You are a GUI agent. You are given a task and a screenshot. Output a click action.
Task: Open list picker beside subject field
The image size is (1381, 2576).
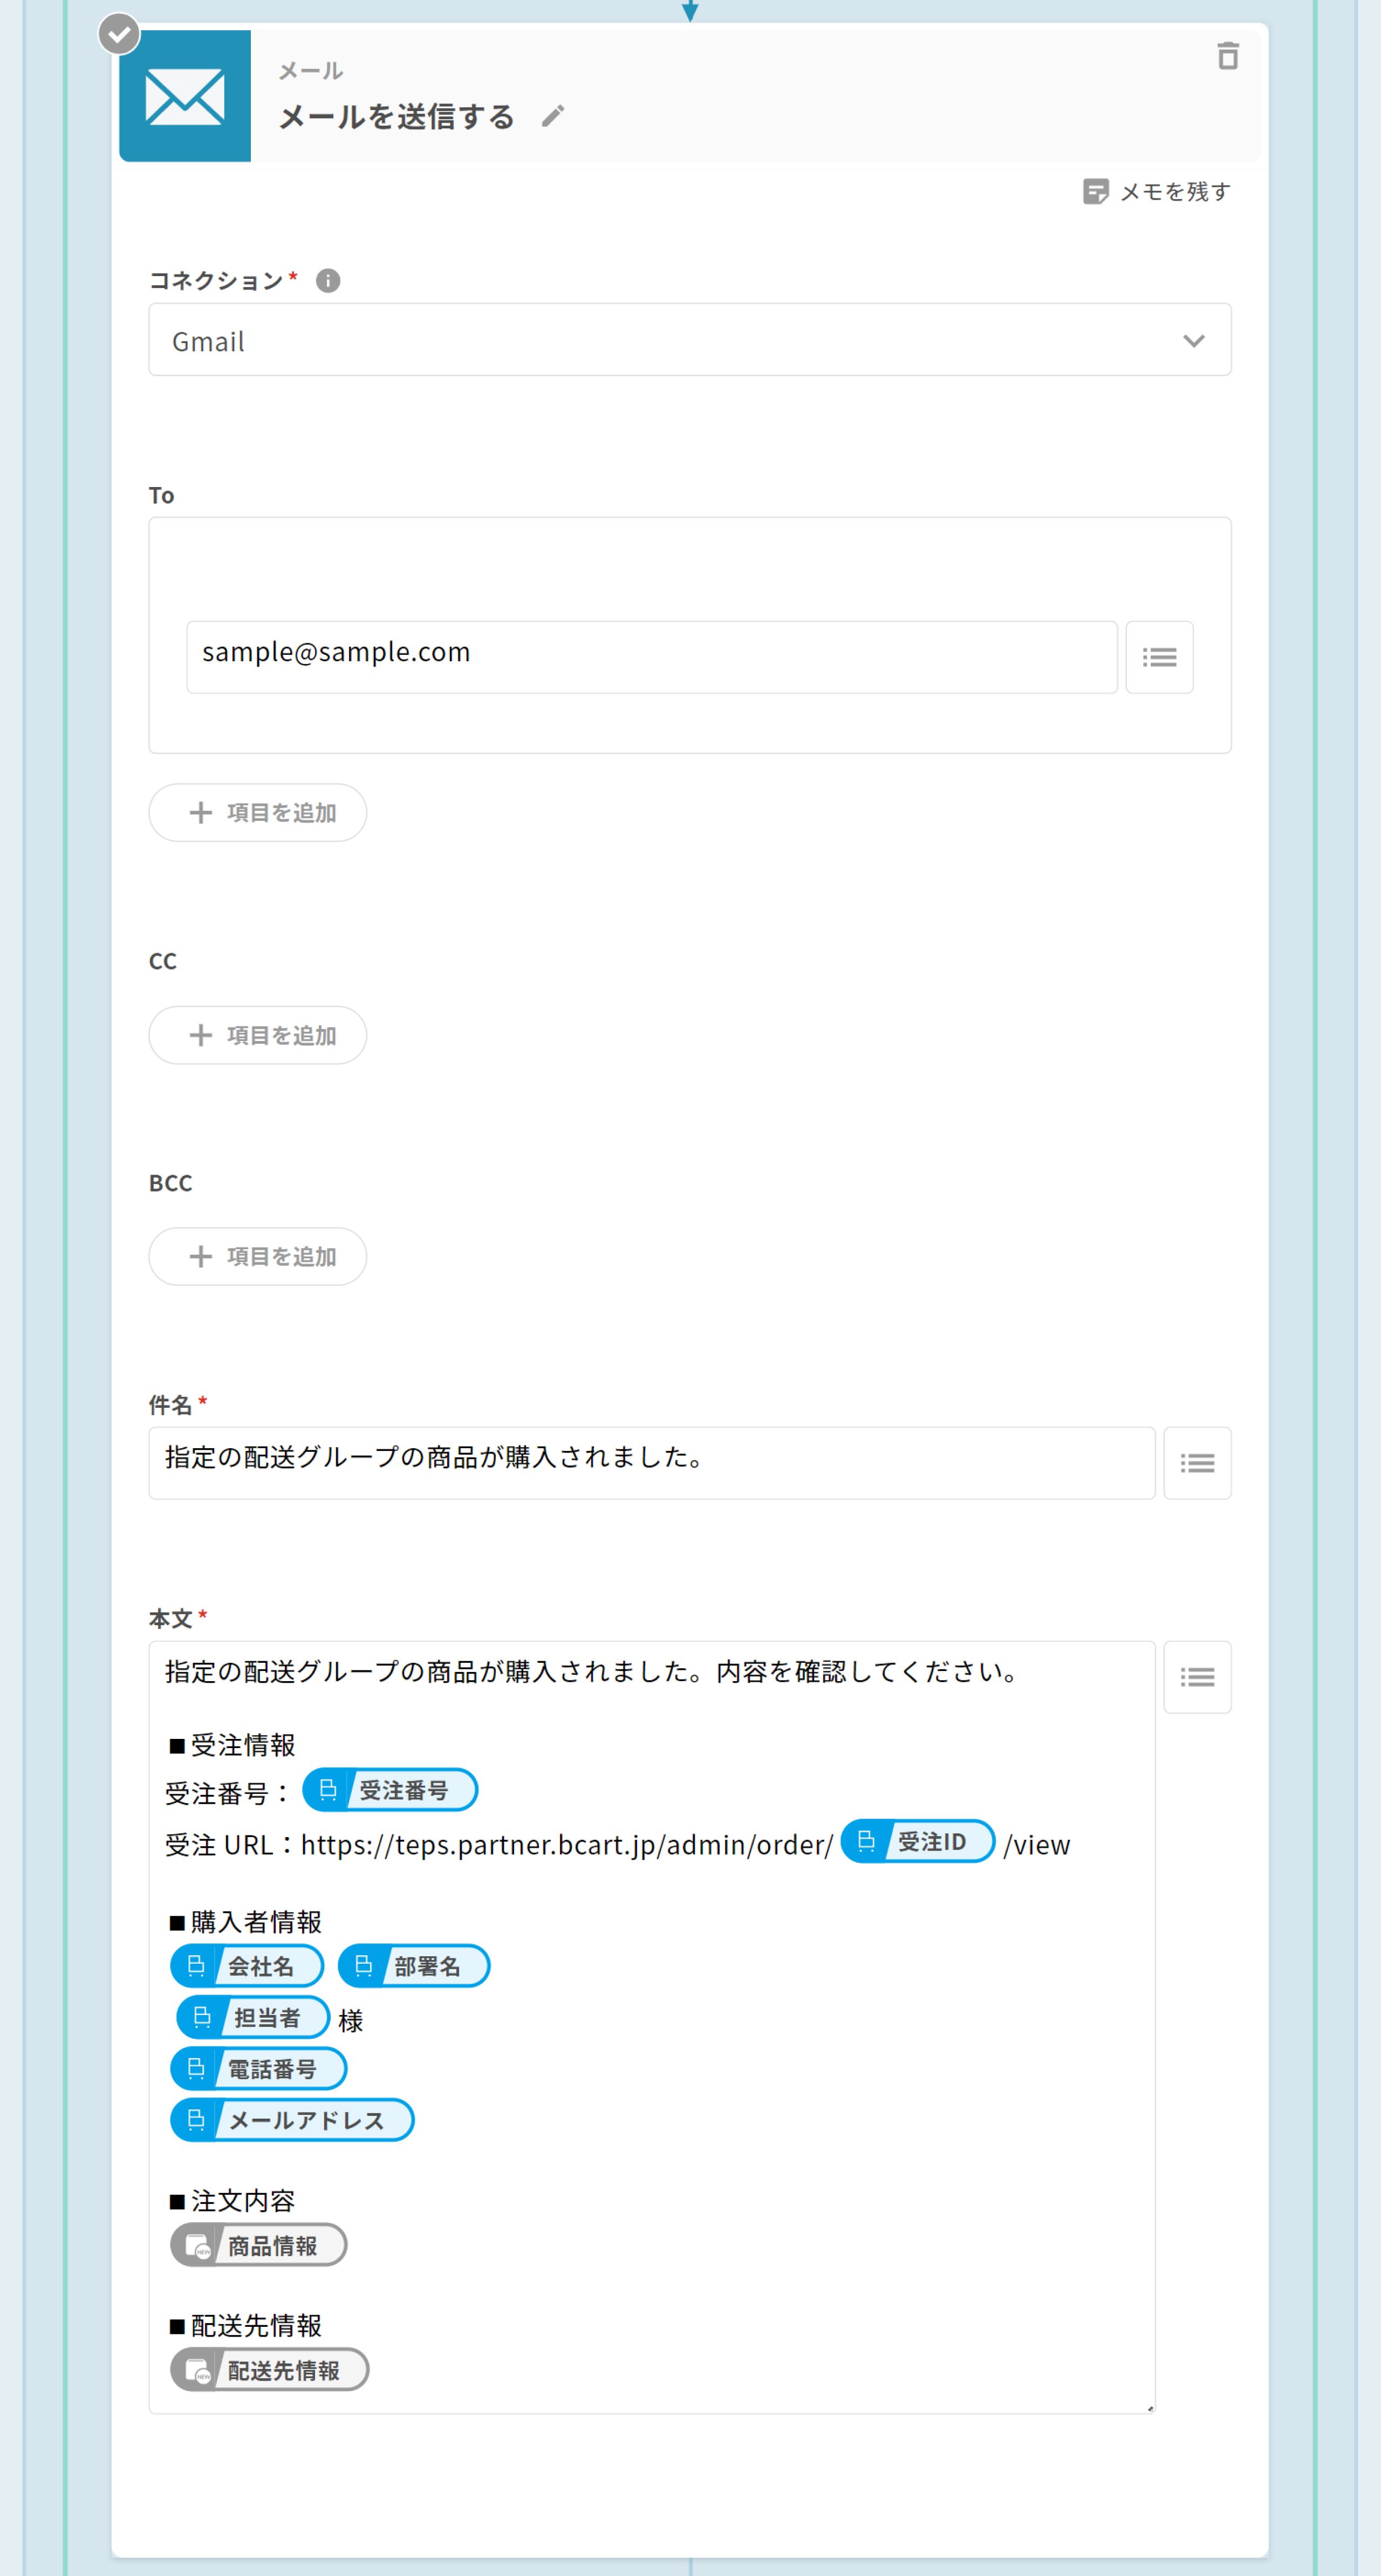pyautogui.click(x=1197, y=1463)
